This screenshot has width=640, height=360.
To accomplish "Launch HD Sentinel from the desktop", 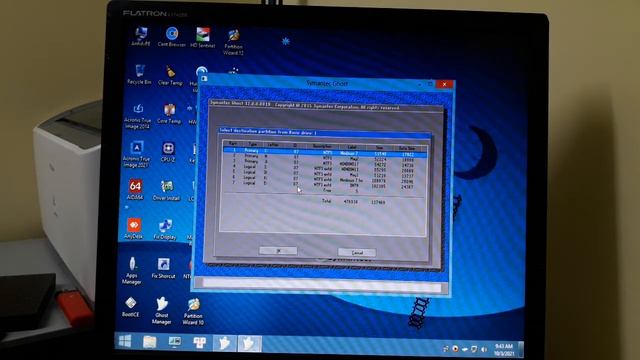I will click(x=203, y=38).
